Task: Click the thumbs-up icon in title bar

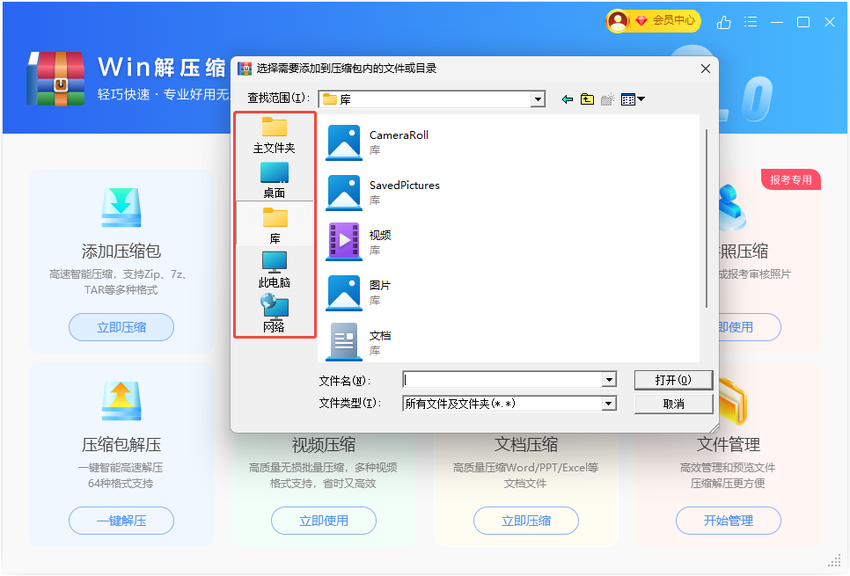Action: (724, 22)
